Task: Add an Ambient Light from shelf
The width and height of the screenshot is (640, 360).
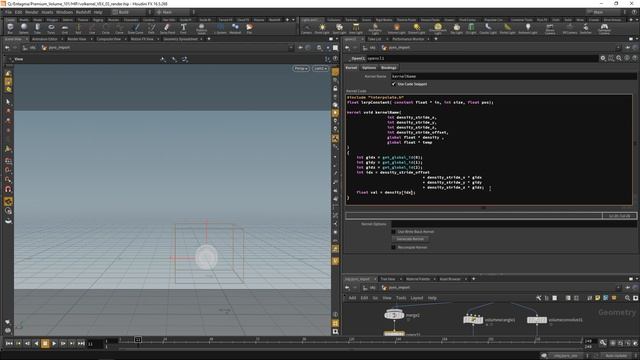Action: (528, 29)
